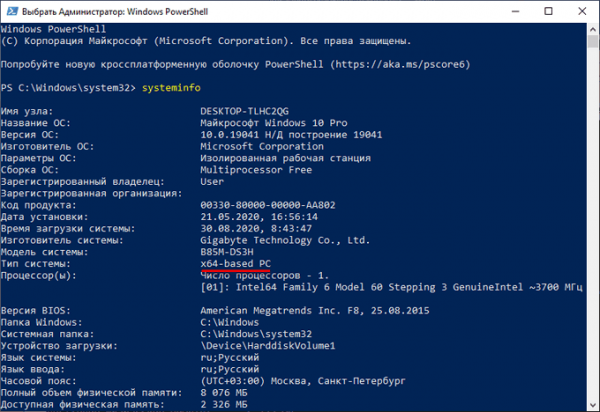Click the 'Модель системы:' label
Viewport: 600px width, 412px height.
pyautogui.click(x=44, y=252)
